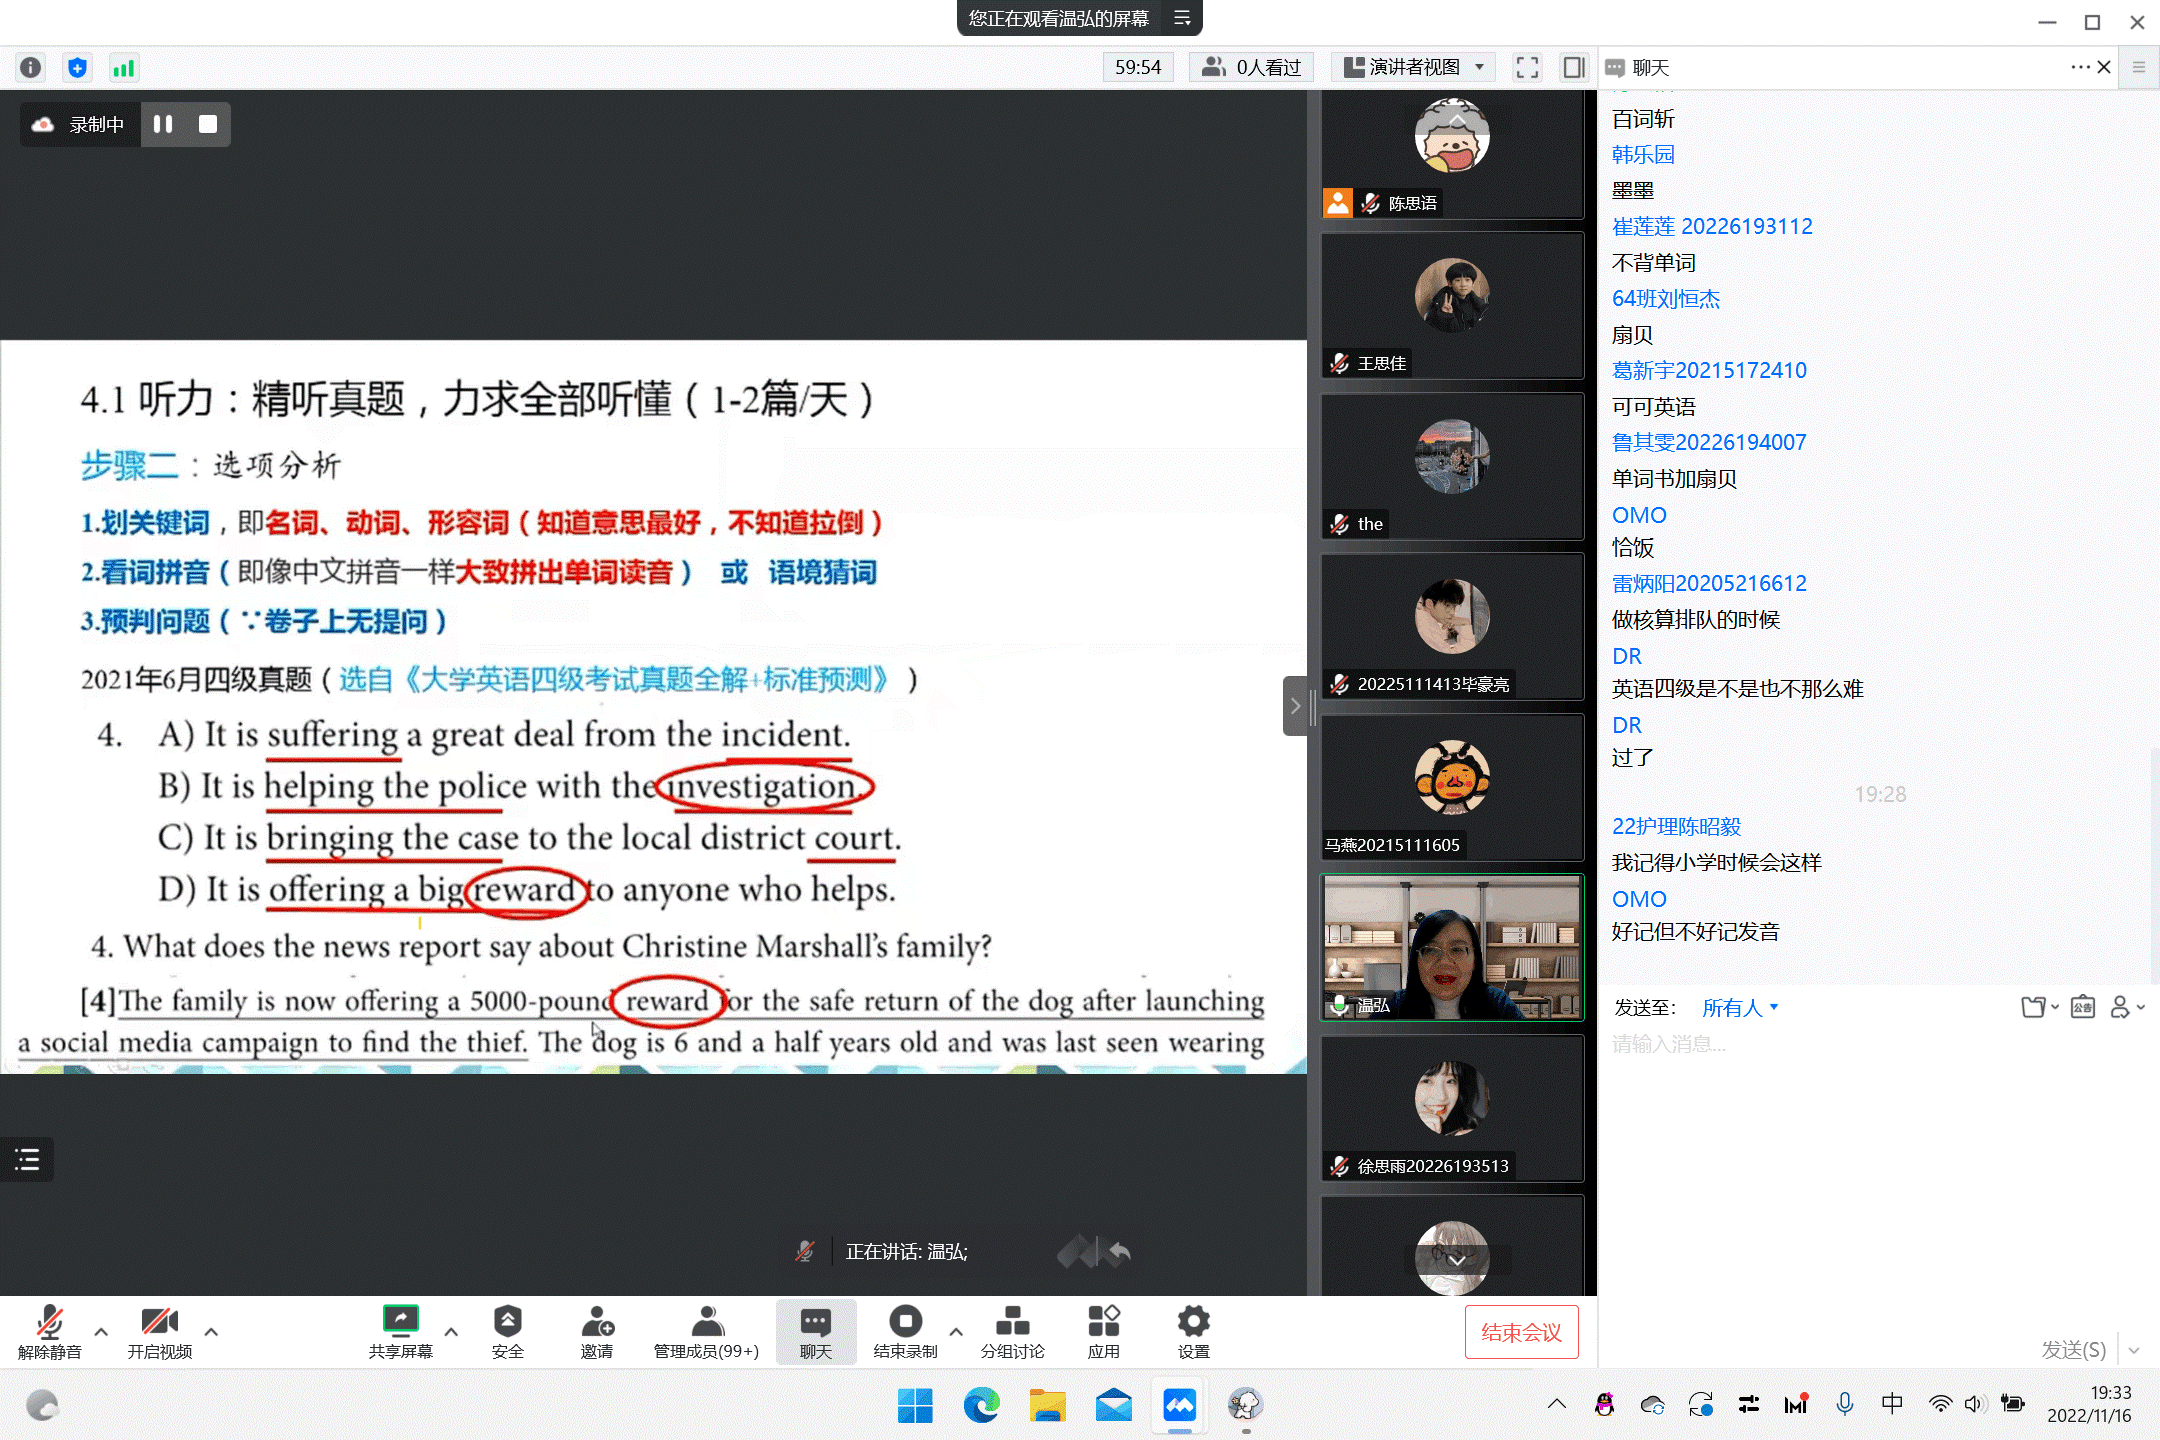2160x1440 pixels.
Task: Enter full screen mode icon
Action: [1526, 67]
